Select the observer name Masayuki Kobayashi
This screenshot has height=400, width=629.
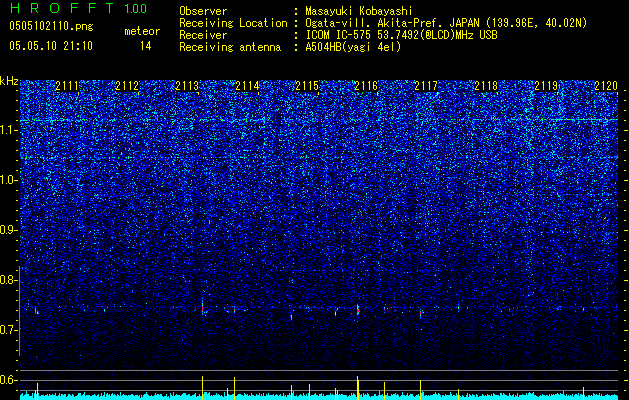coord(359,12)
